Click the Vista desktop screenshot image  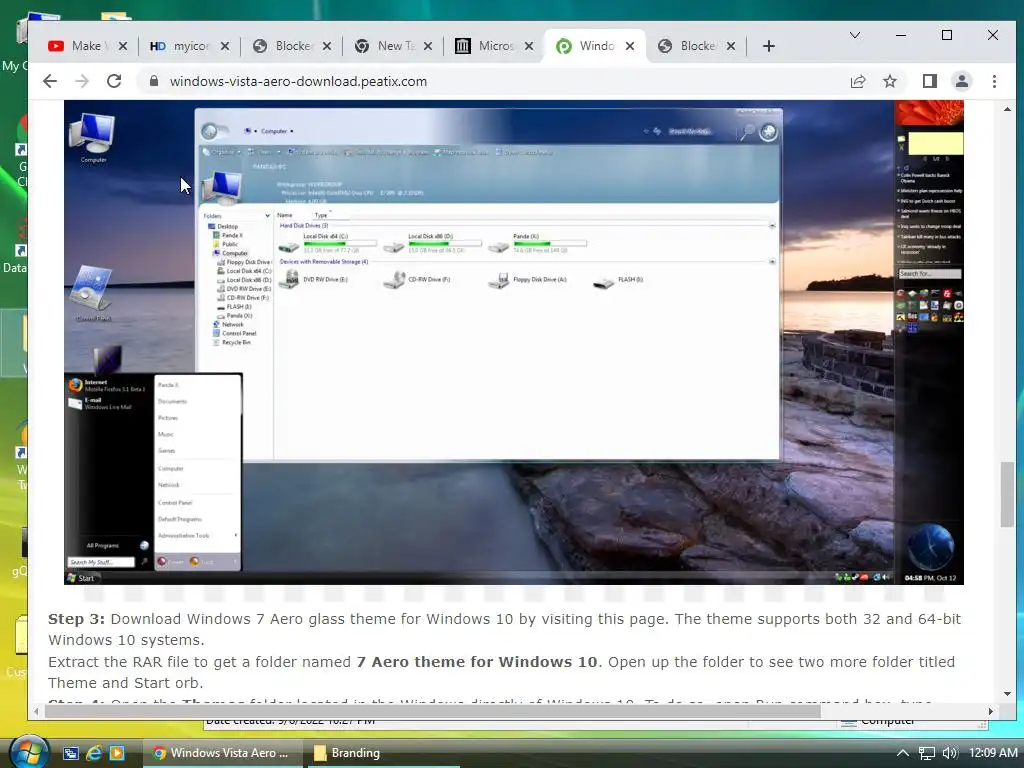[x=514, y=342]
